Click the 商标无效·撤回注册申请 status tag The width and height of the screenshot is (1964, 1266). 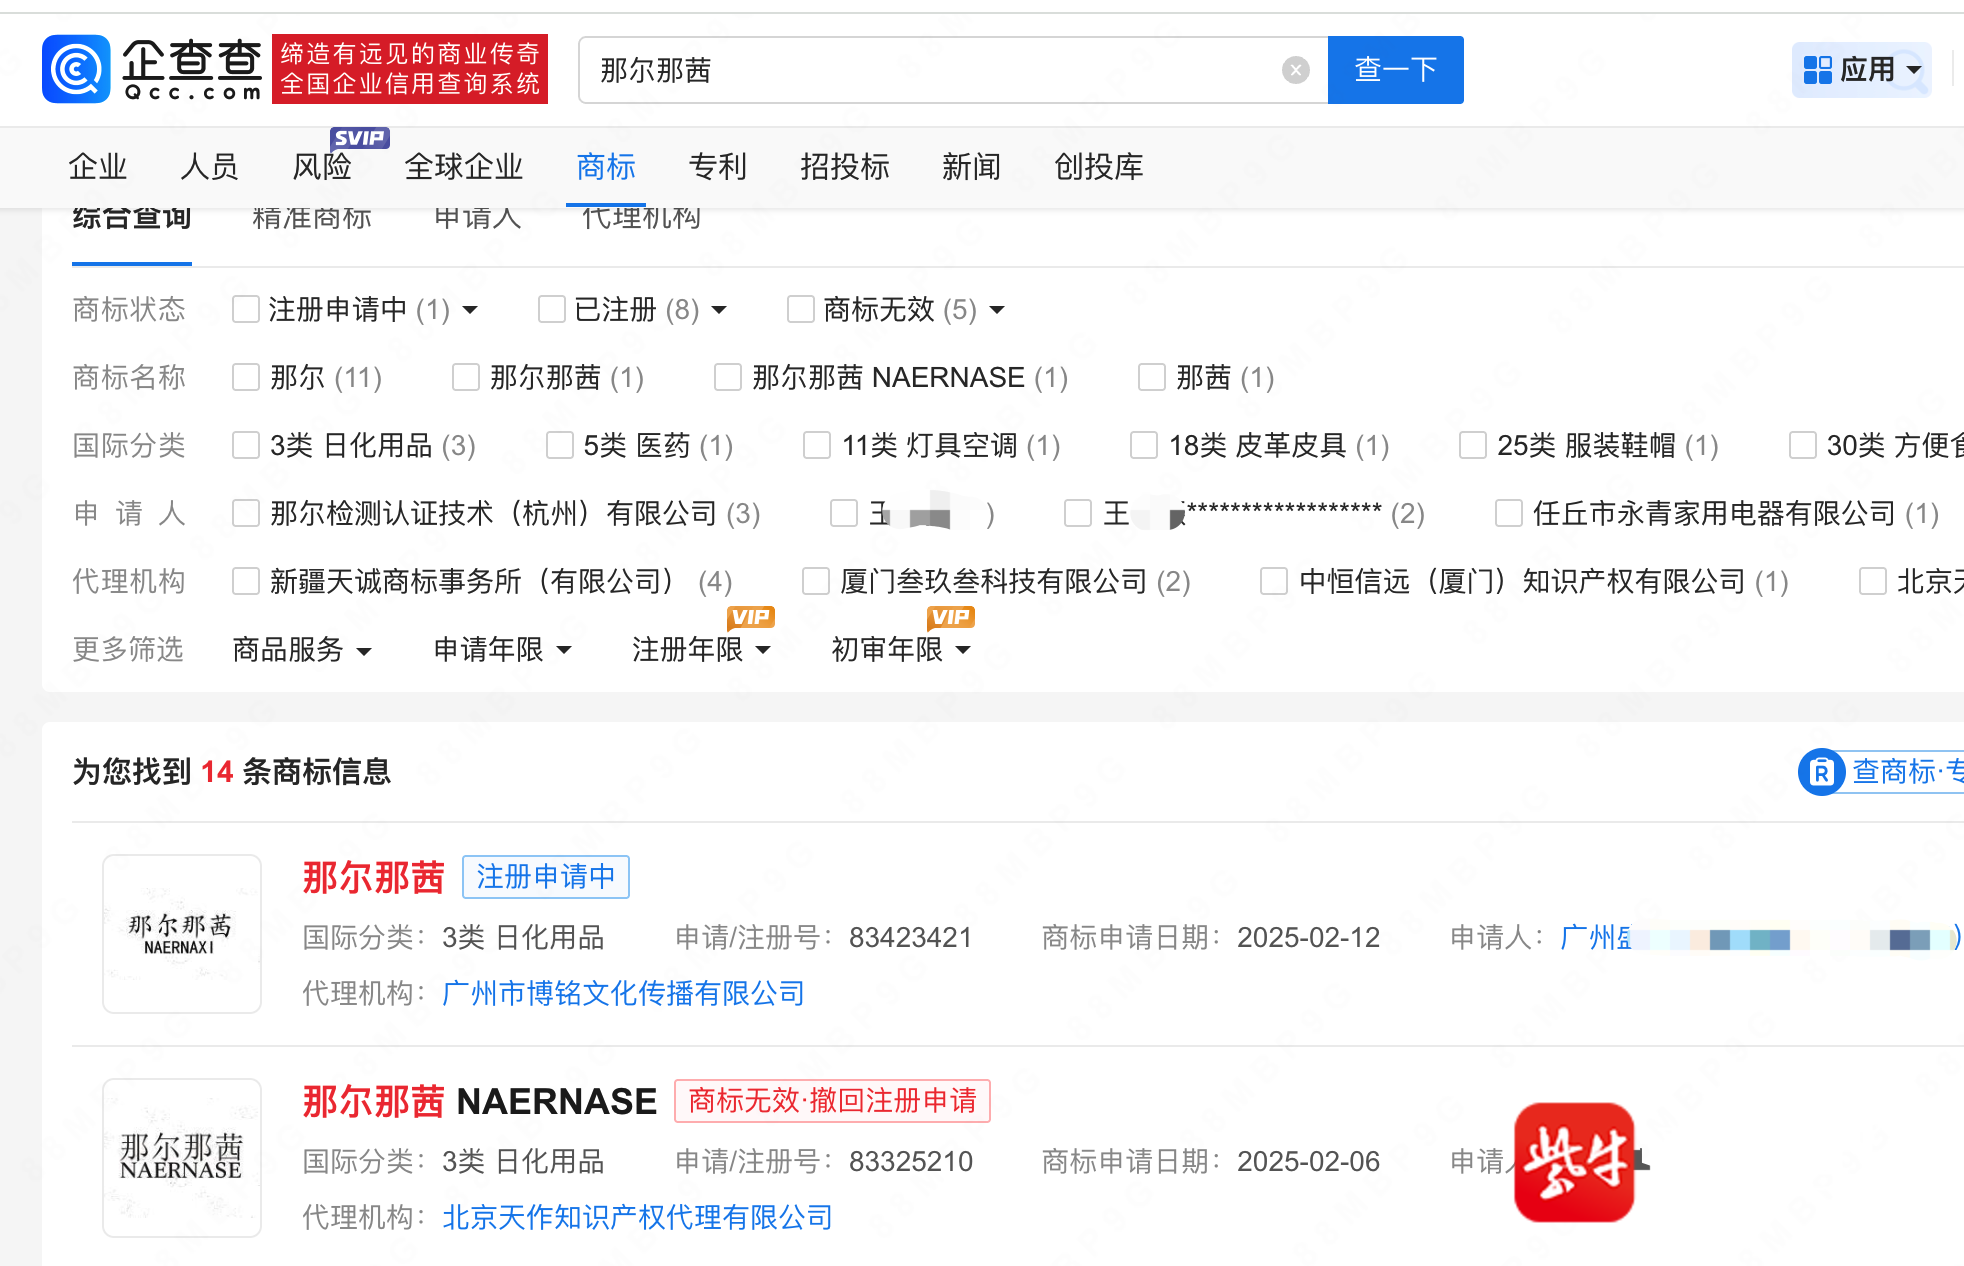[x=832, y=1101]
